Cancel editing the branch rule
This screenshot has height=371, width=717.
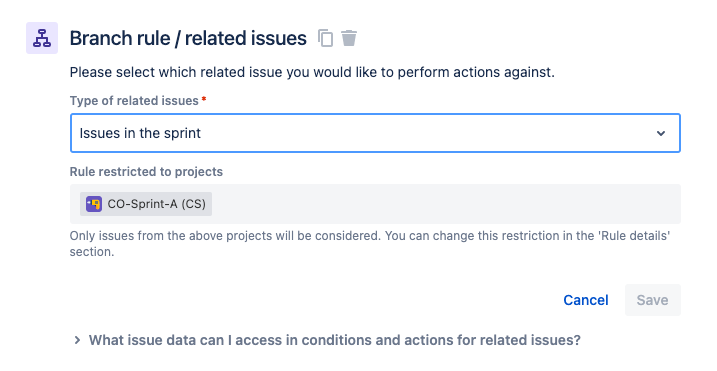point(586,300)
